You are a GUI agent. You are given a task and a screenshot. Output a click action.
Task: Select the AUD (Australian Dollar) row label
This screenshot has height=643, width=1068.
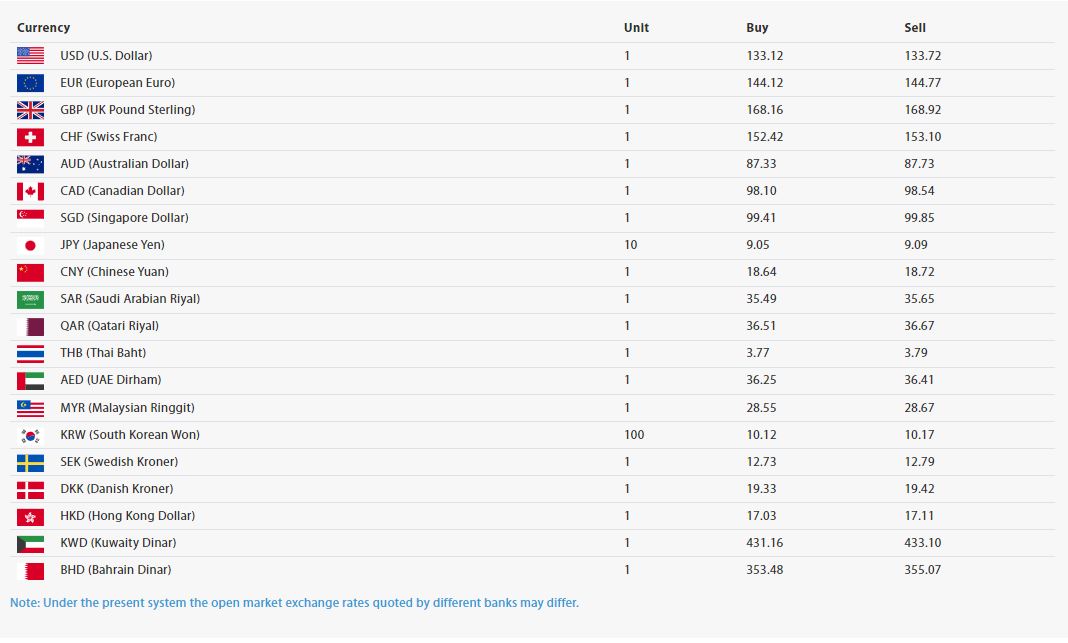(x=124, y=164)
